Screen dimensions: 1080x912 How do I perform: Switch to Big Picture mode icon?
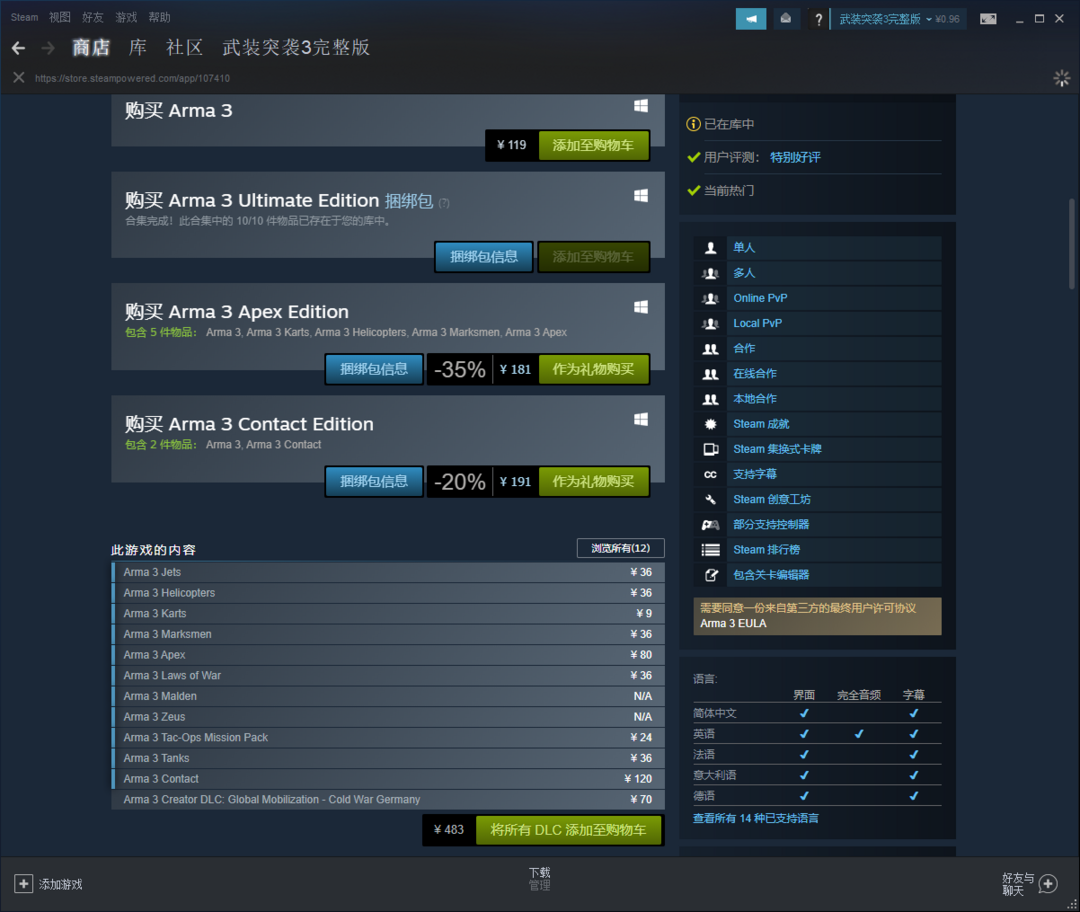coord(988,19)
